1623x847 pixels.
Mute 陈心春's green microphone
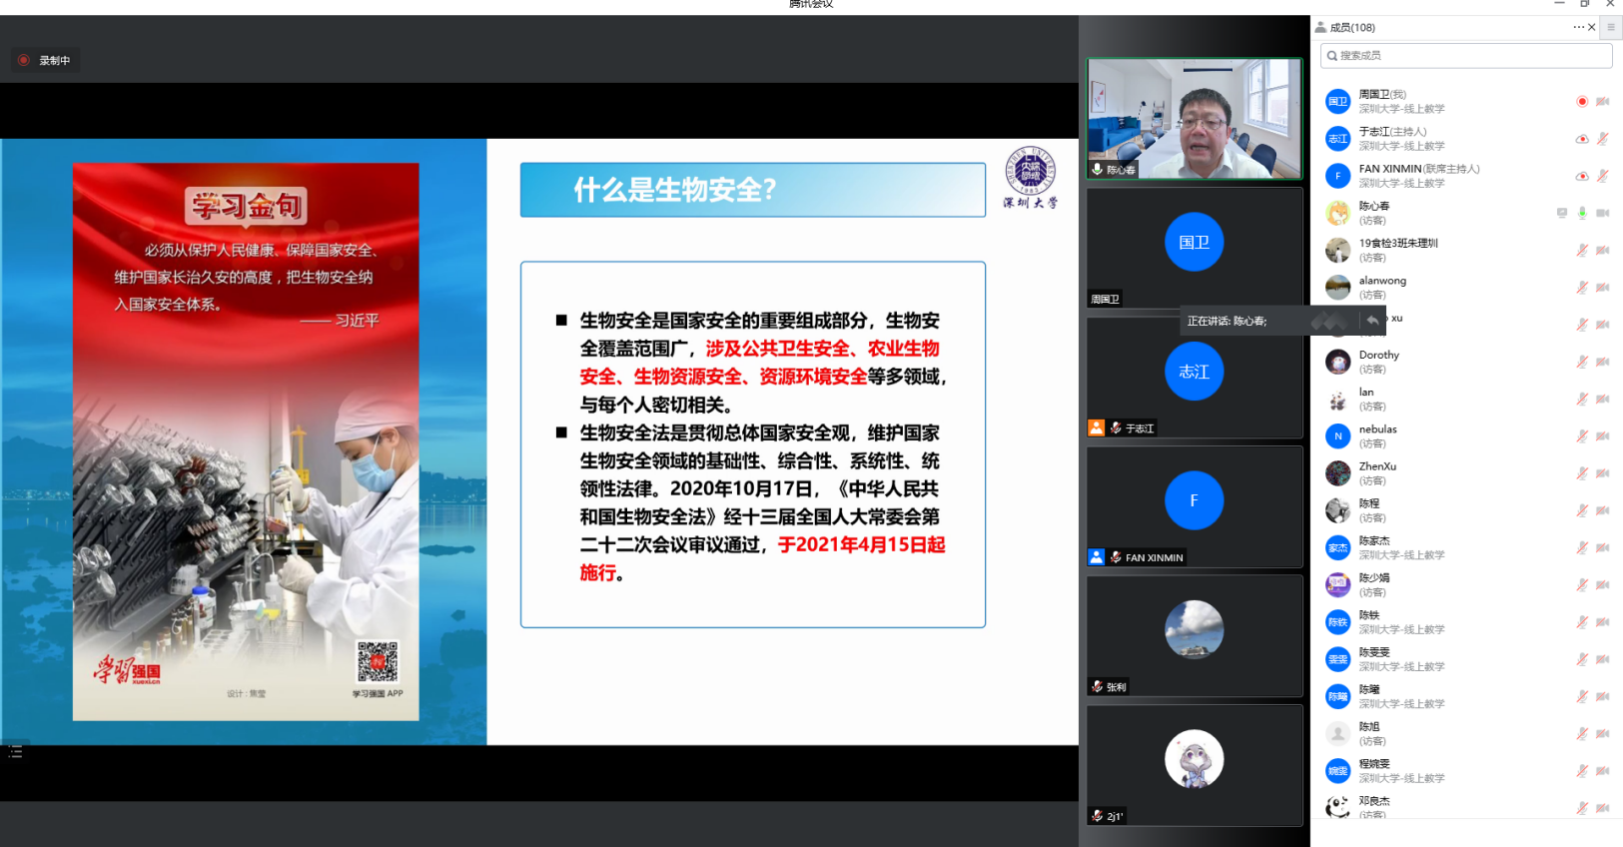[1582, 213]
